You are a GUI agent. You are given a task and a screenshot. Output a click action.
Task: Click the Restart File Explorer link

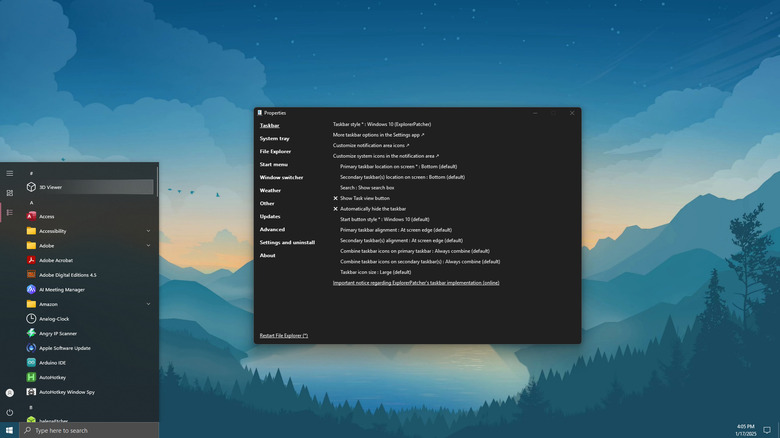pyautogui.click(x=284, y=336)
